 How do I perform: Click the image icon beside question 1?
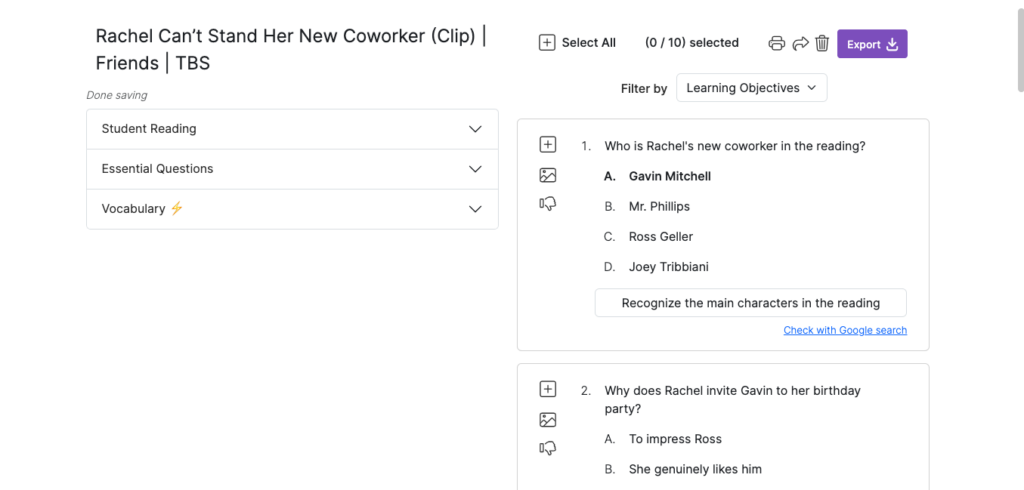(x=547, y=175)
